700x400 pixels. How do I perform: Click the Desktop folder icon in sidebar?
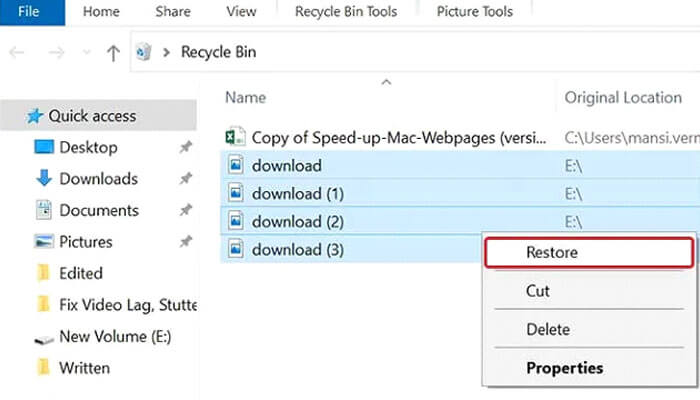pos(44,148)
